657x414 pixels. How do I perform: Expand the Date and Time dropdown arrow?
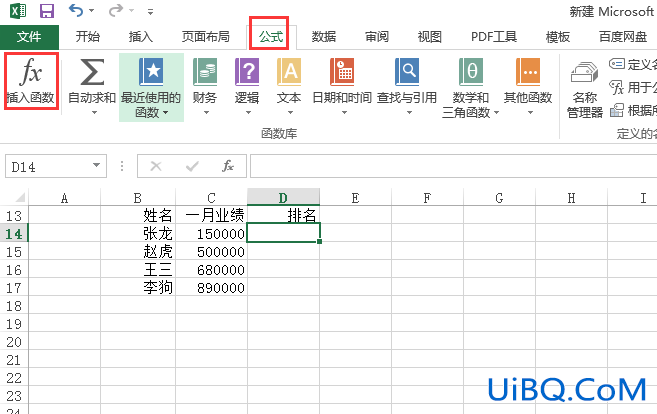[x=344, y=112]
